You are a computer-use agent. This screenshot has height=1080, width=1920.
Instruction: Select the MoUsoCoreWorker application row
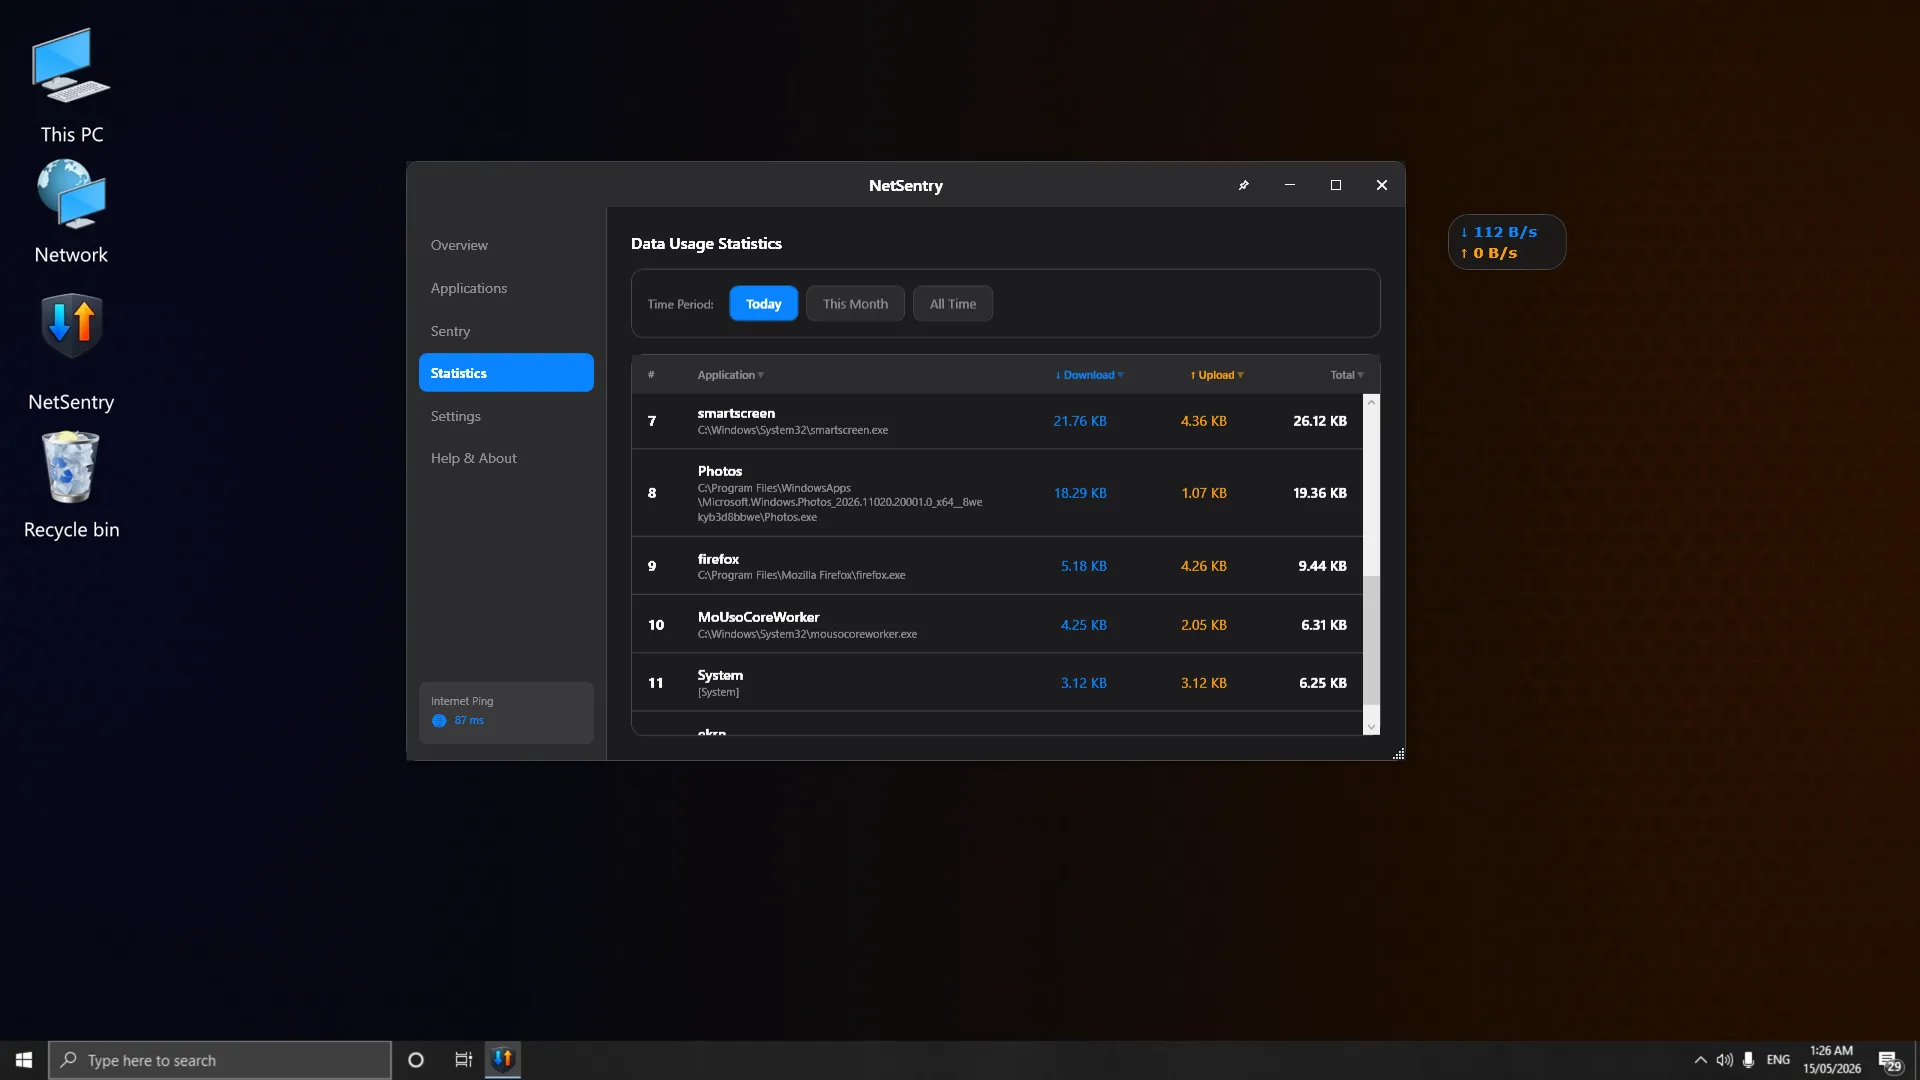pyautogui.click(x=997, y=625)
